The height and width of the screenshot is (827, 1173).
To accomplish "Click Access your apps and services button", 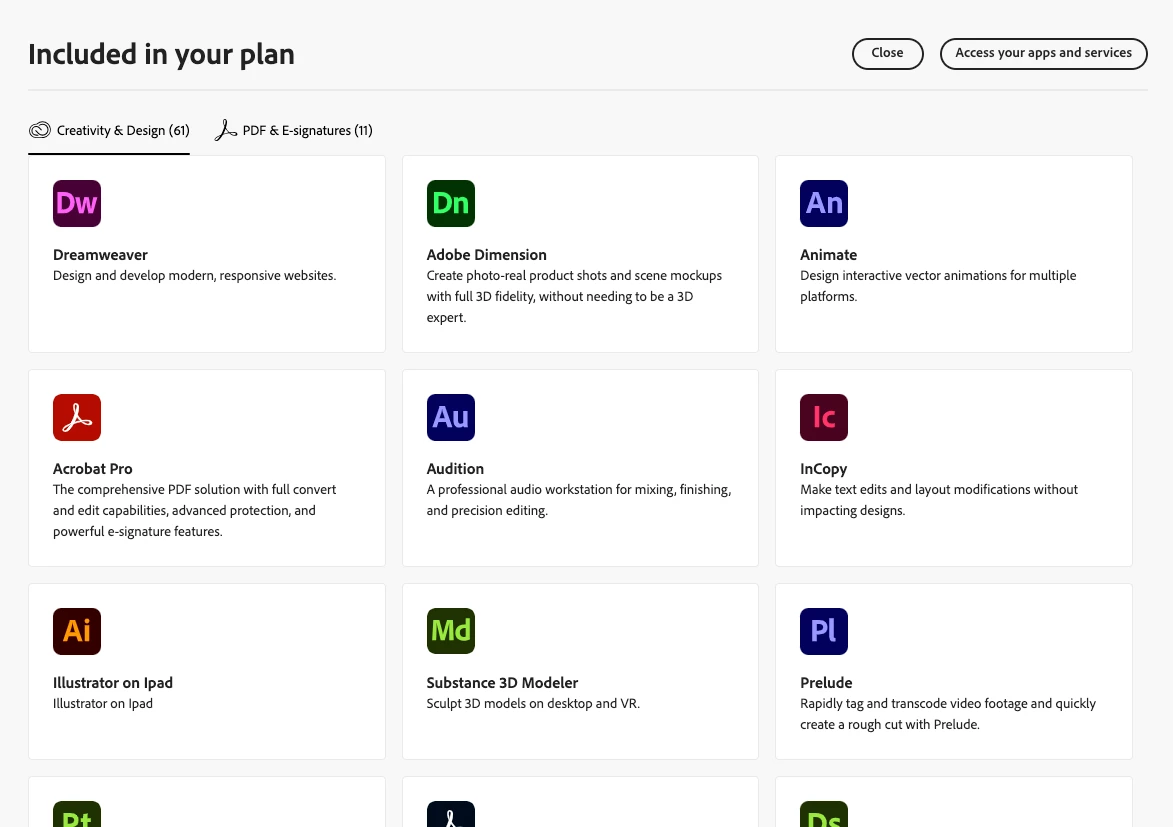I will pos(1044,54).
